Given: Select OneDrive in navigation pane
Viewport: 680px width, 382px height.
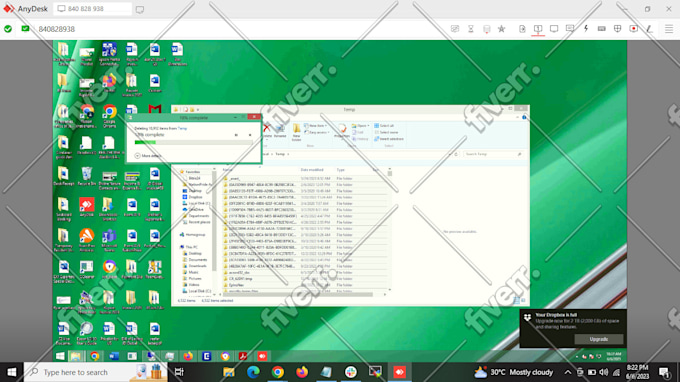Looking at the screenshot, I should (196, 209).
